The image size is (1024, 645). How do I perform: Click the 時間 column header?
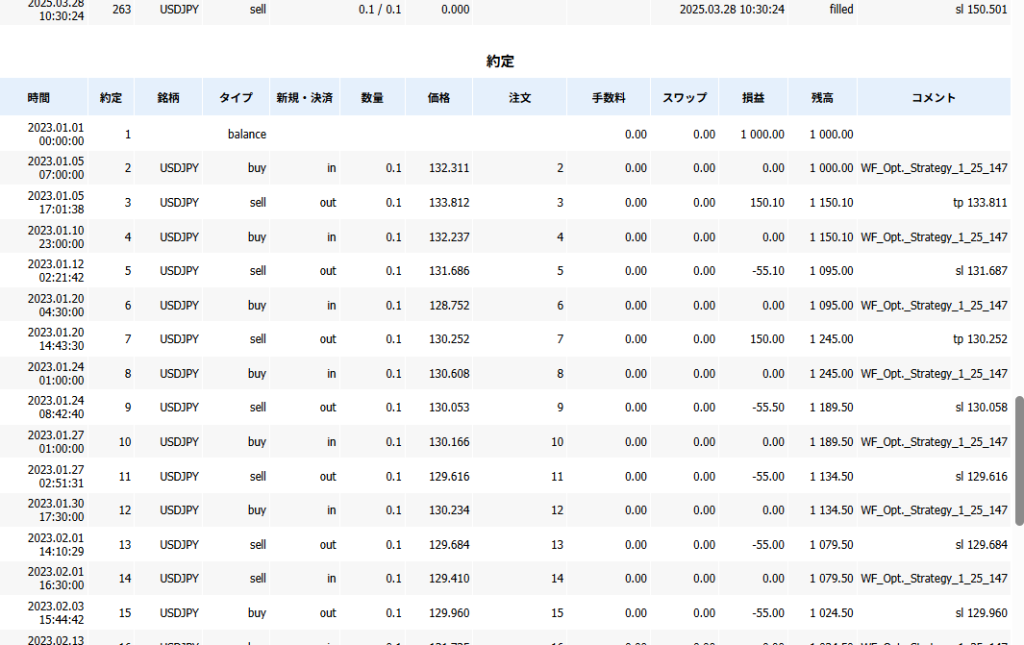(39, 98)
